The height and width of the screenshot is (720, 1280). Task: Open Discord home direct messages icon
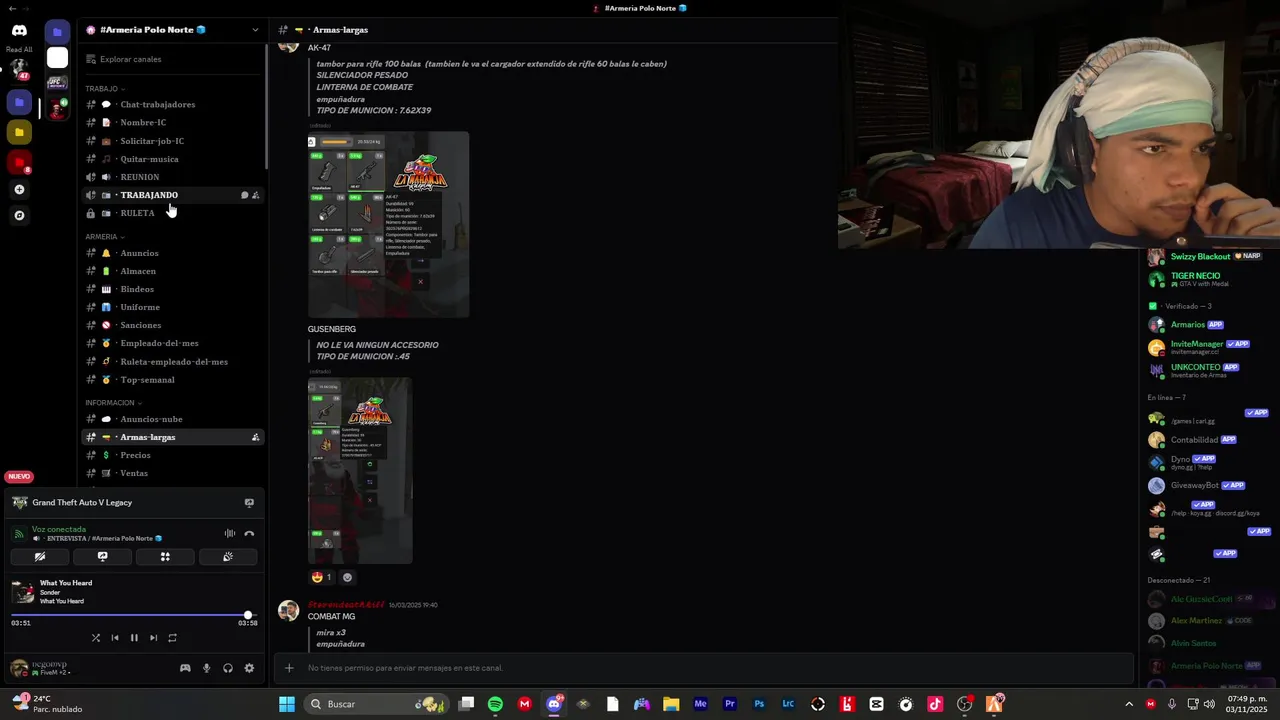19,30
